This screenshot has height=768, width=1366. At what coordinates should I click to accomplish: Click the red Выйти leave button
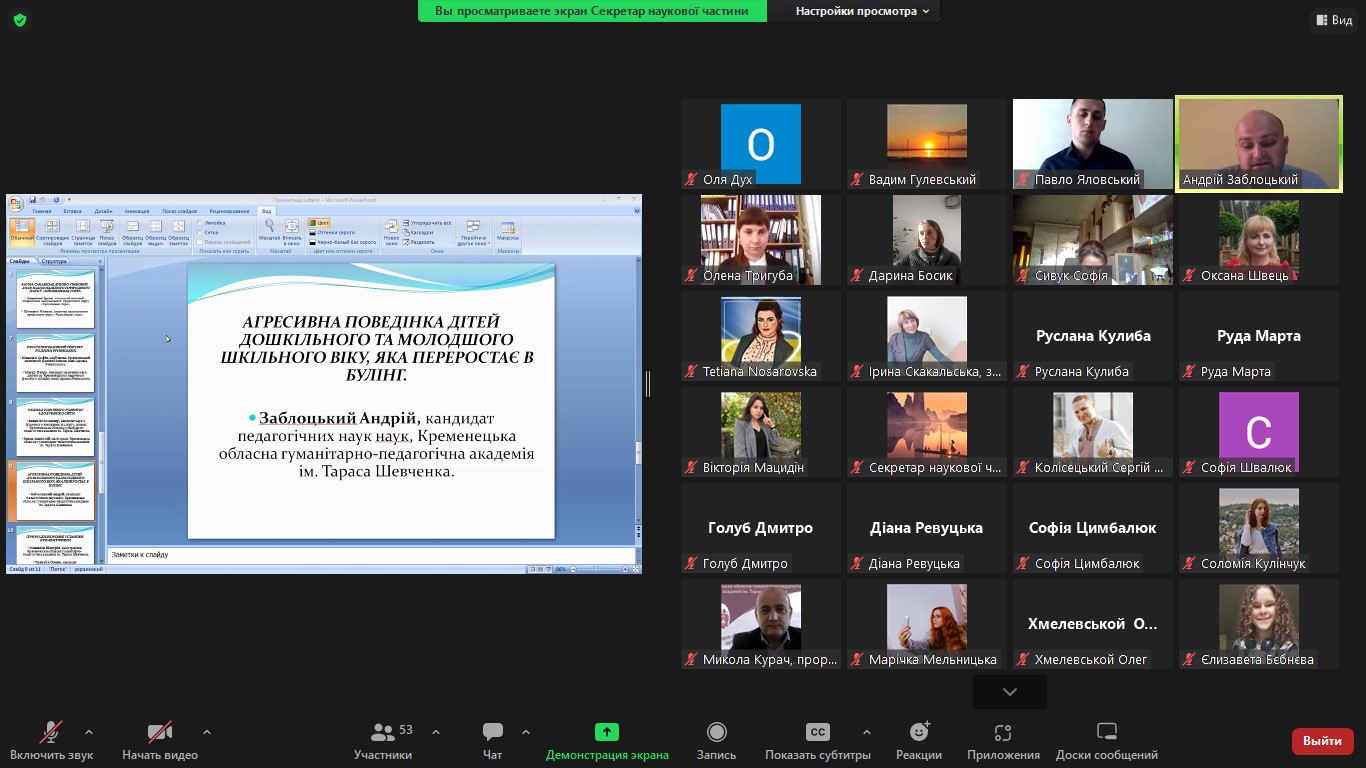pos(1322,741)
